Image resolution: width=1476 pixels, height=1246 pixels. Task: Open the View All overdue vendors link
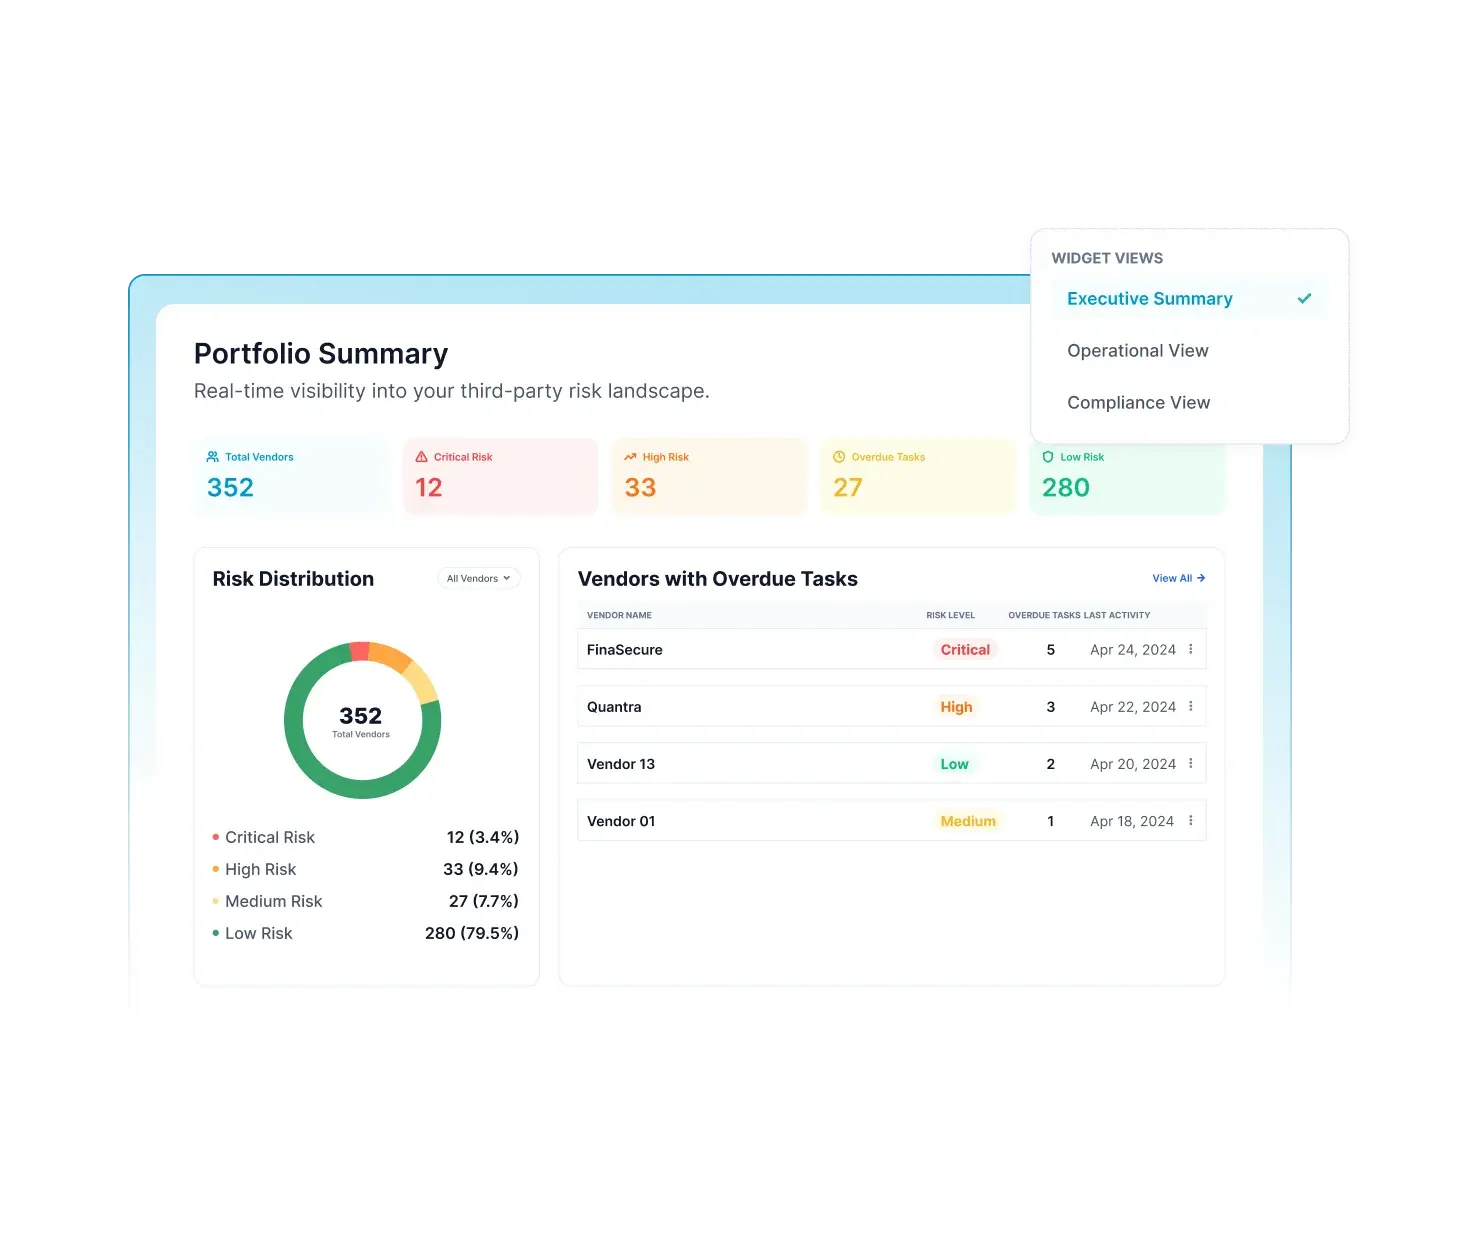point(1179,578)
